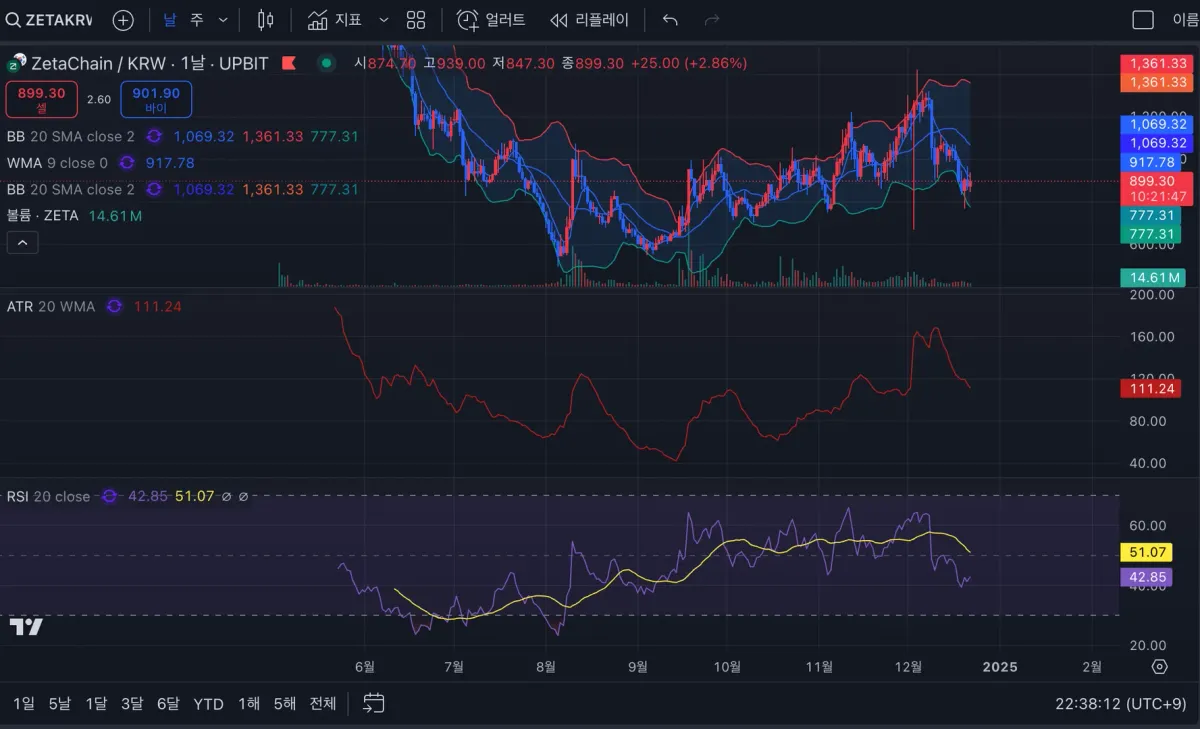Click the blue 901.90 buy button

pyautogui.click(x=156, y=99)
